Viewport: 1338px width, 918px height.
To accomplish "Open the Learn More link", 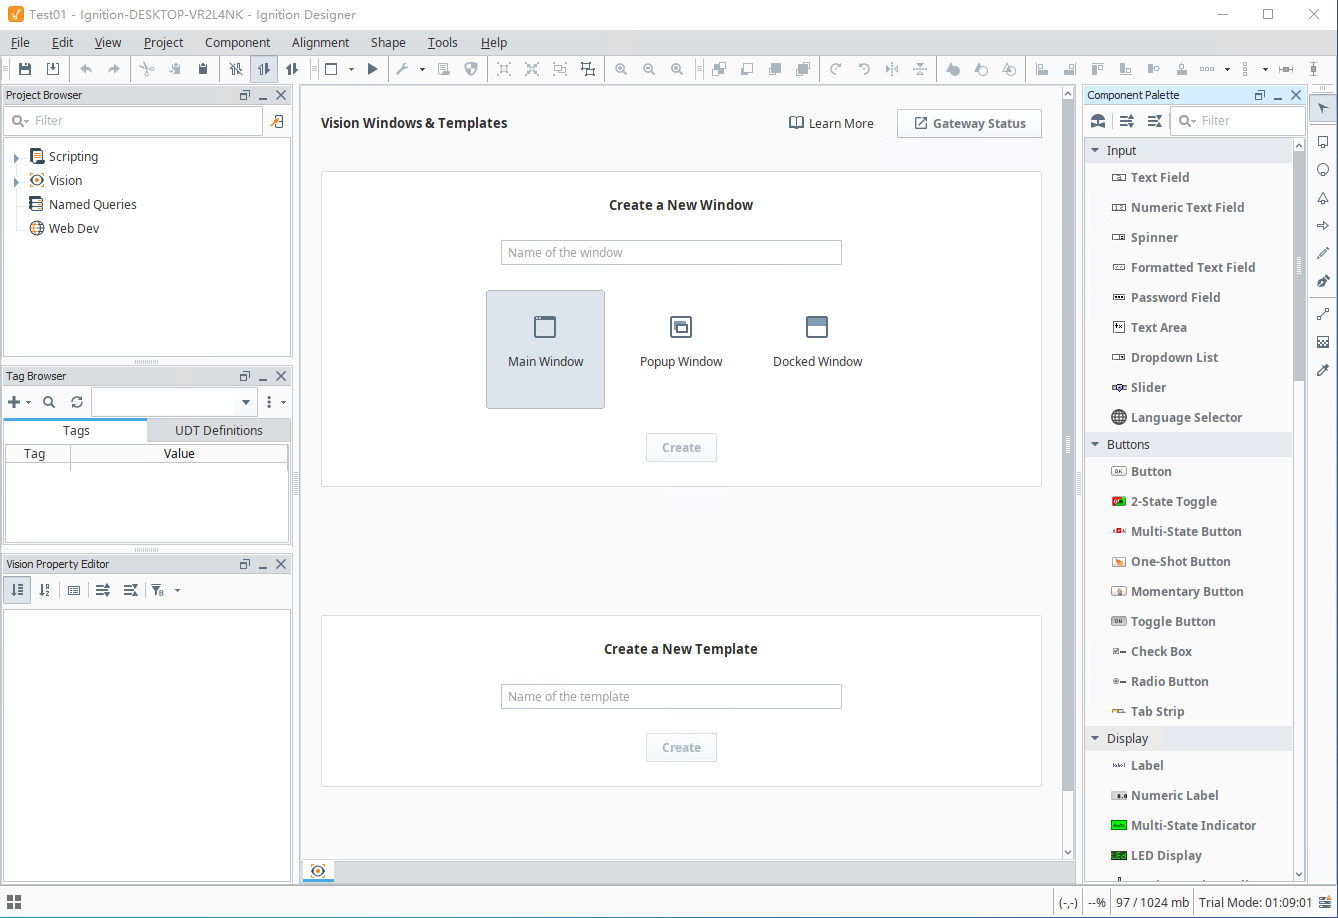I will tap(831, 123).
